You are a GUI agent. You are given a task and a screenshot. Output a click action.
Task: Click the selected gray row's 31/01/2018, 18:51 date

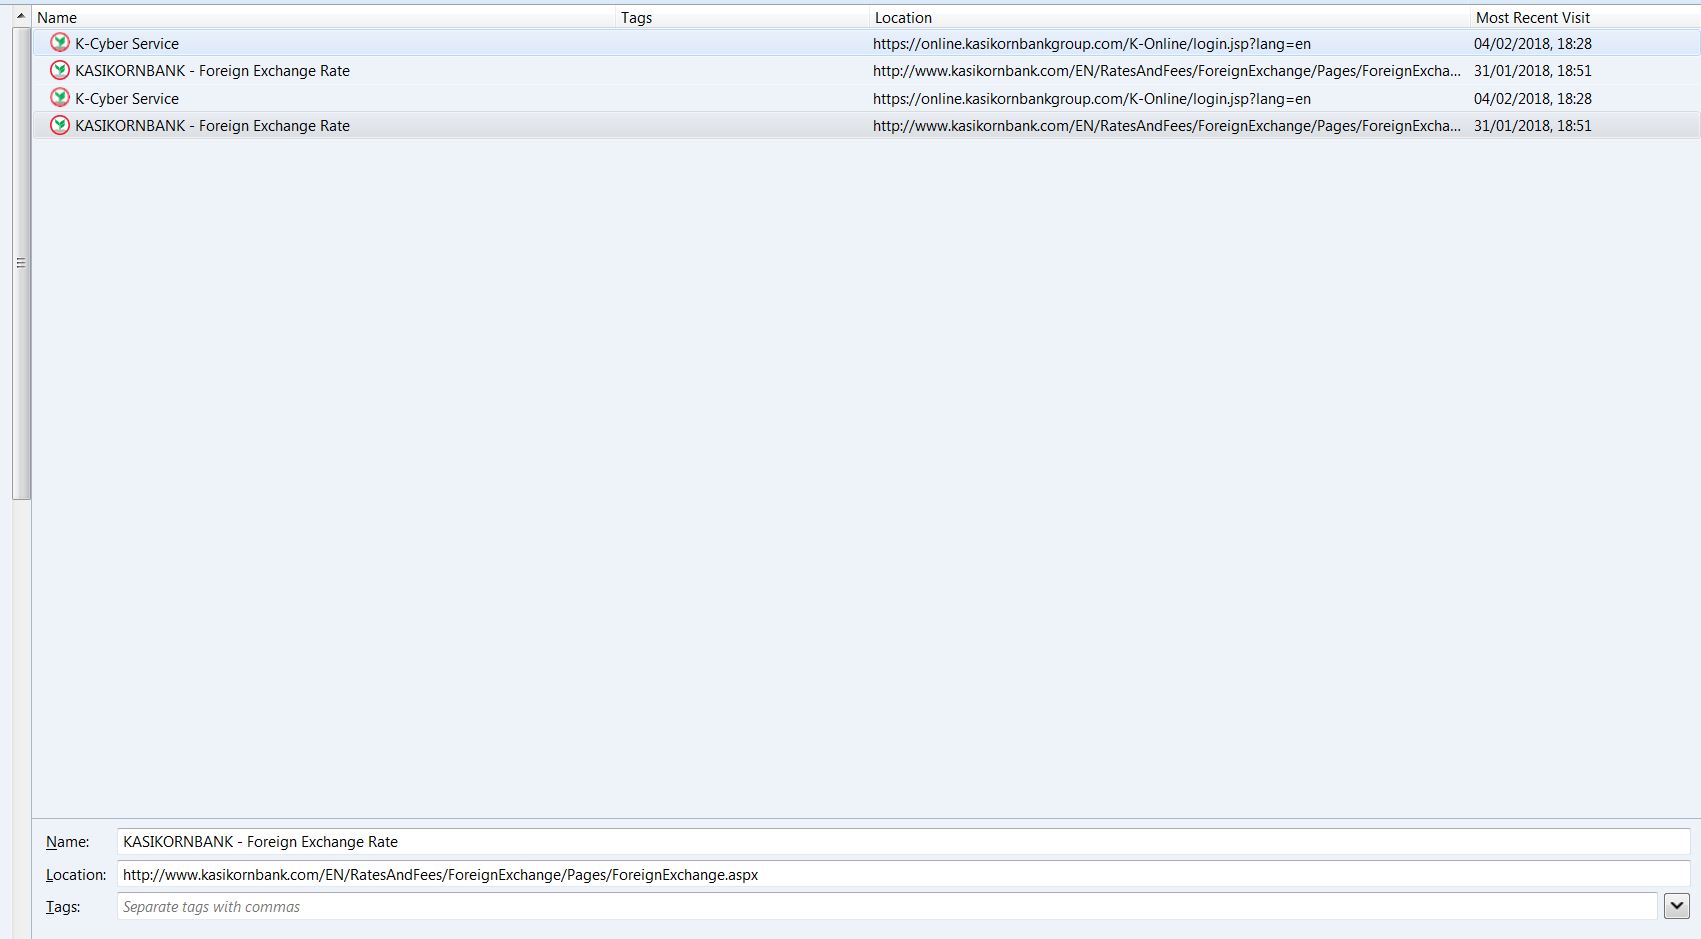point(1533,126)
